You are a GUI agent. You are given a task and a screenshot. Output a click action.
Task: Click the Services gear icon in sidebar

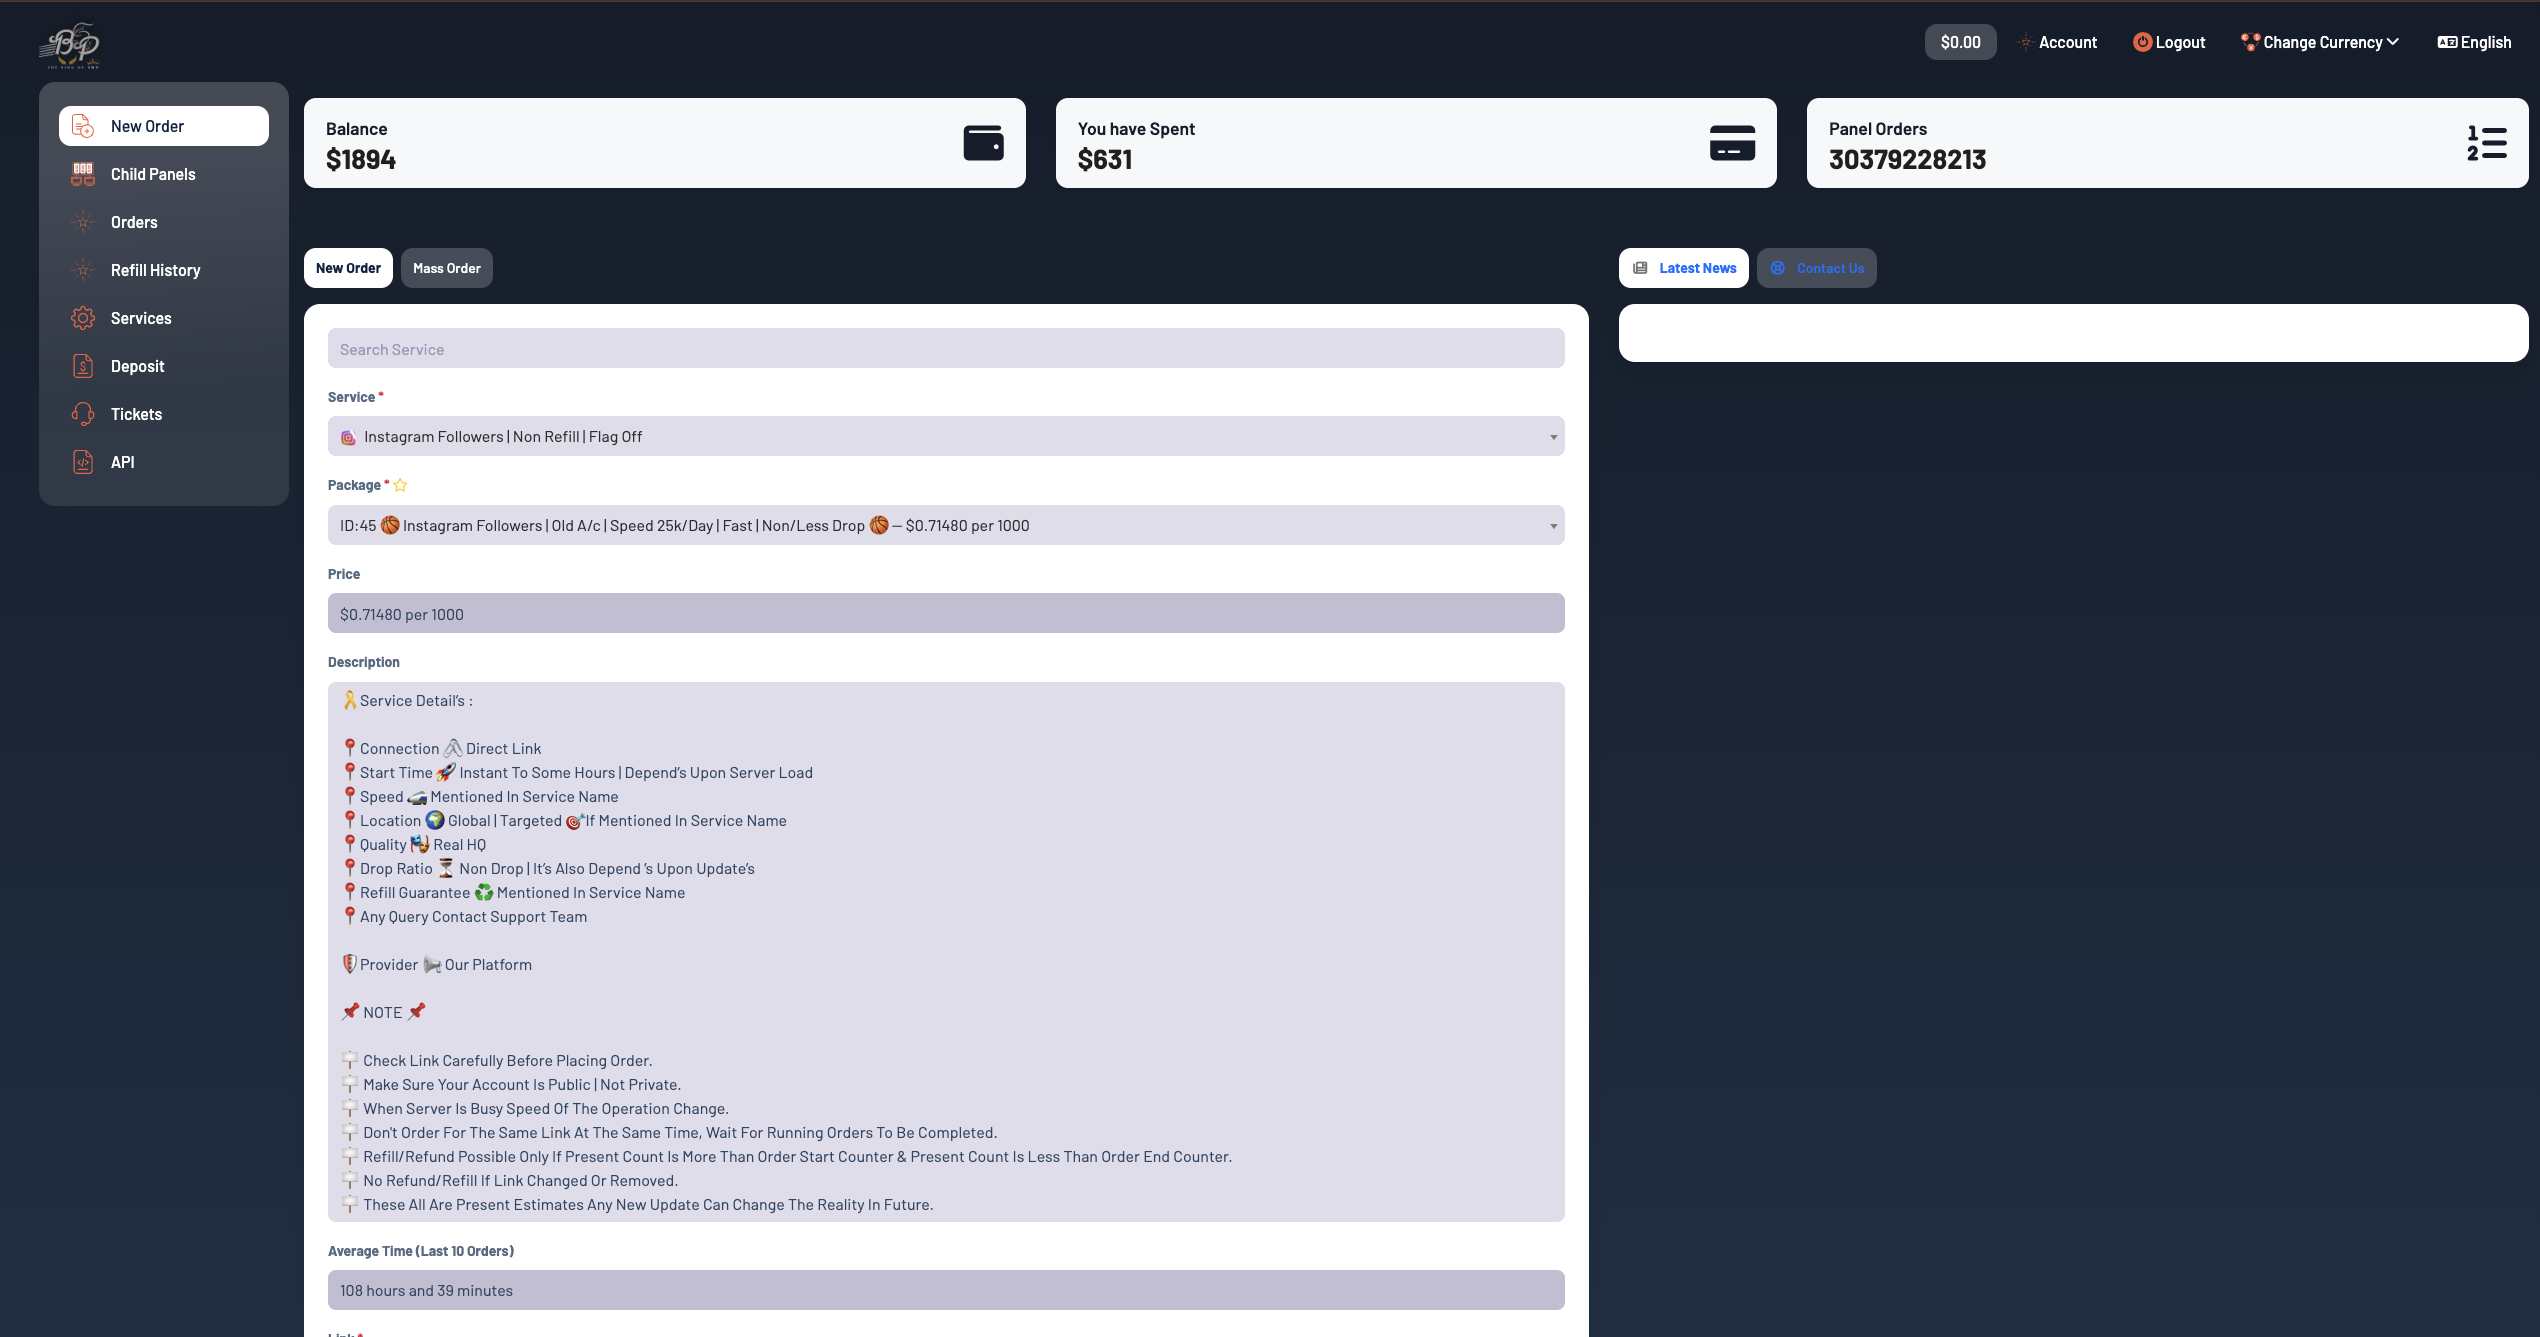(83, 318)
